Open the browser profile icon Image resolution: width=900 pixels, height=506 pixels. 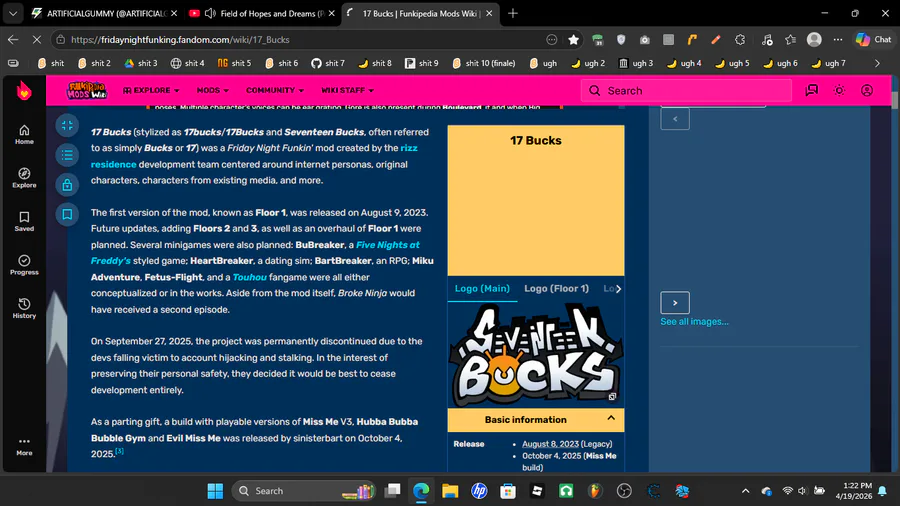pos(814,40)
